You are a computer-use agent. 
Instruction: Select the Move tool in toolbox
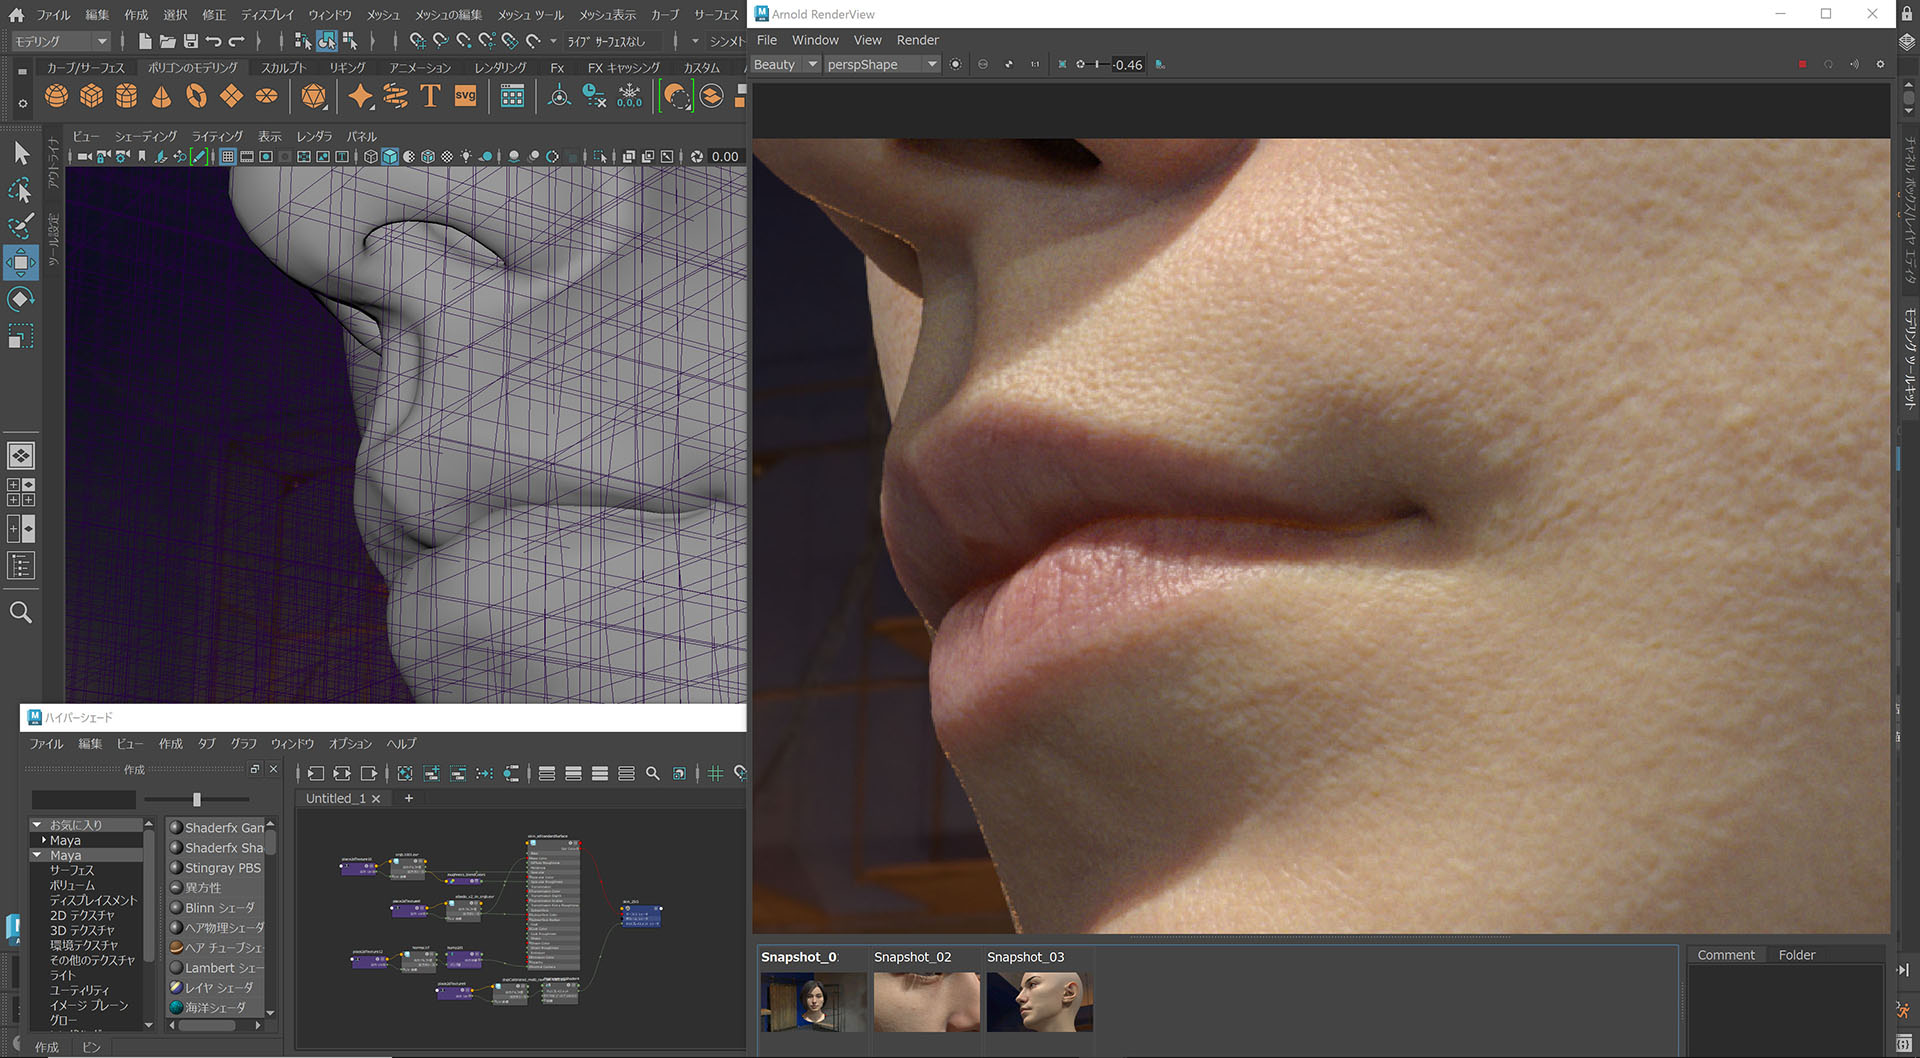[21, 263]
